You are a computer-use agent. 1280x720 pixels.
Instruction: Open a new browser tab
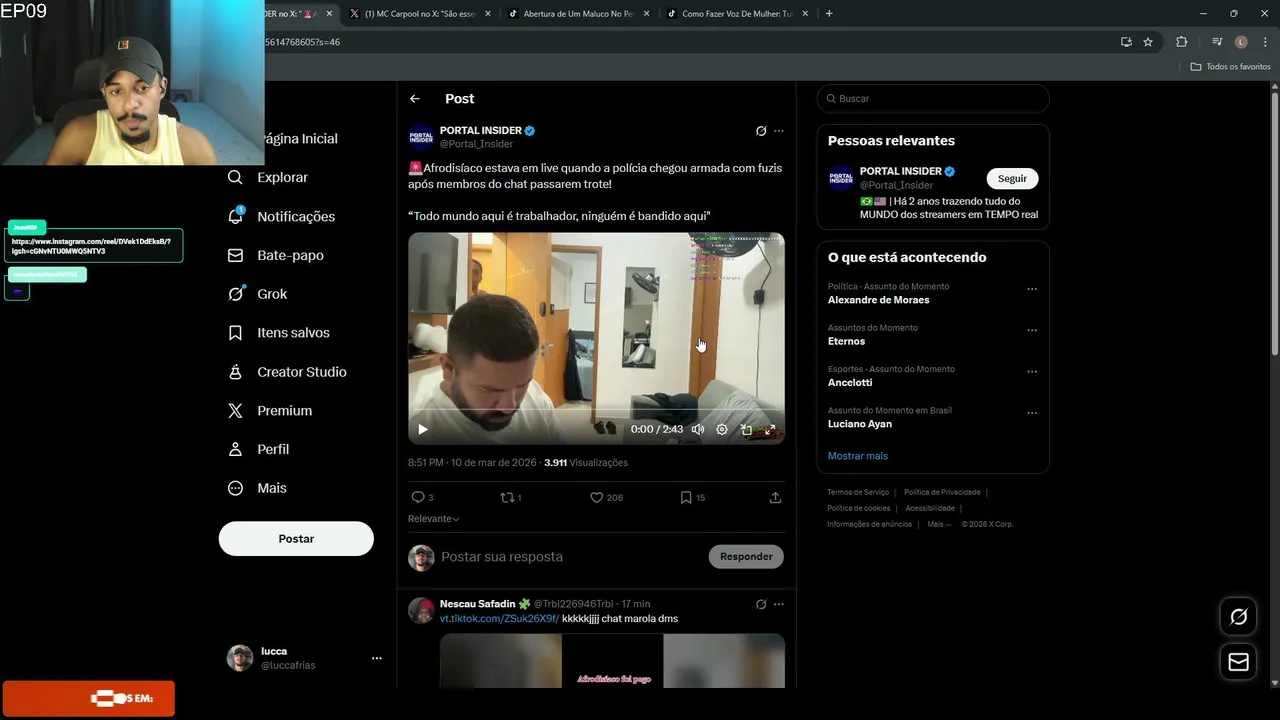[829, 14]
